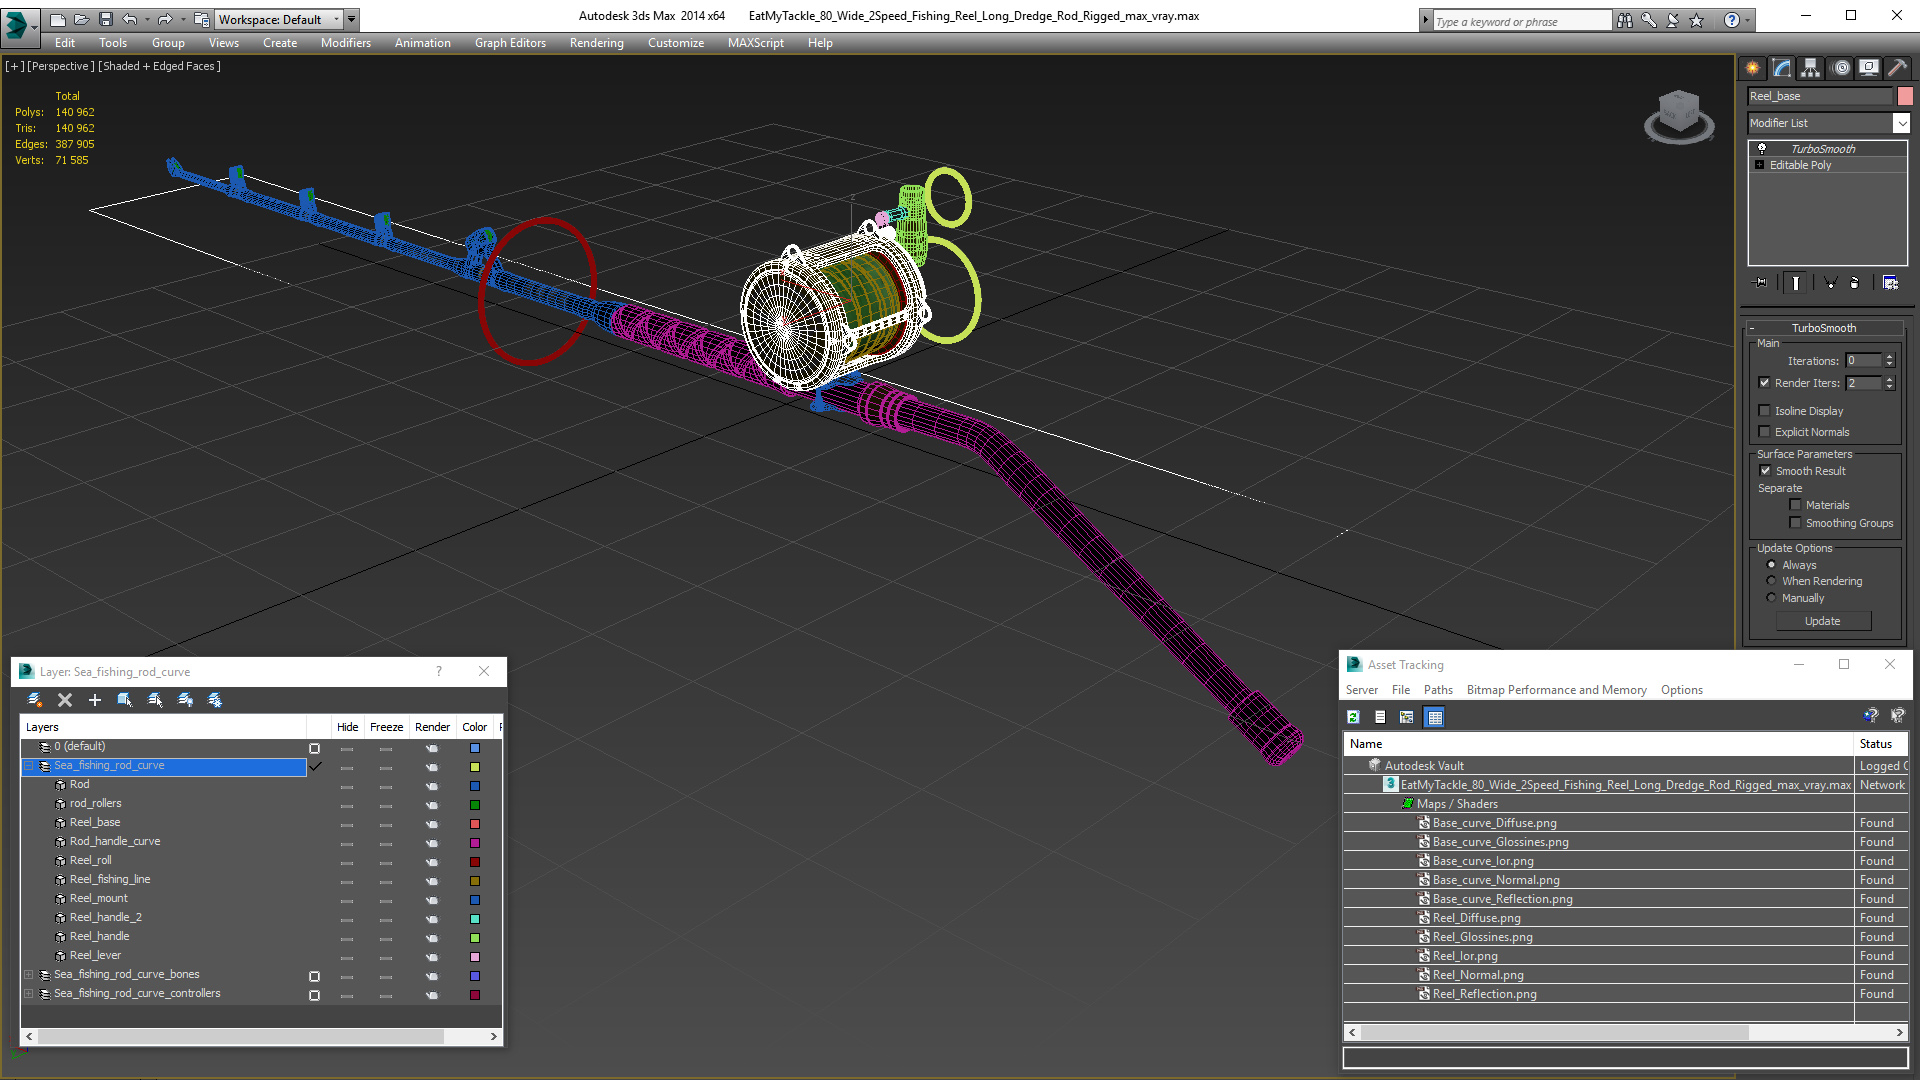Click the Hide column header in Layer dialog
This screenshot has width=1920, height=1080.
[347, 727]
